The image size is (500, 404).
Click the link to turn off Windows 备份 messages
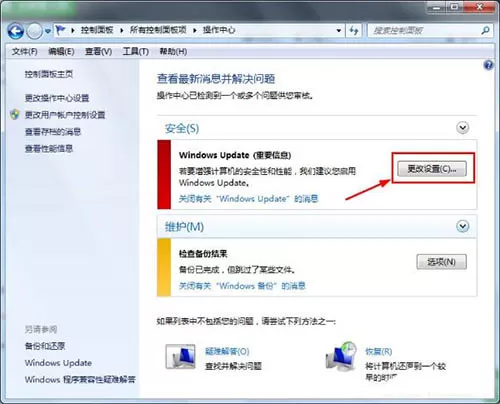click(242, 286)
